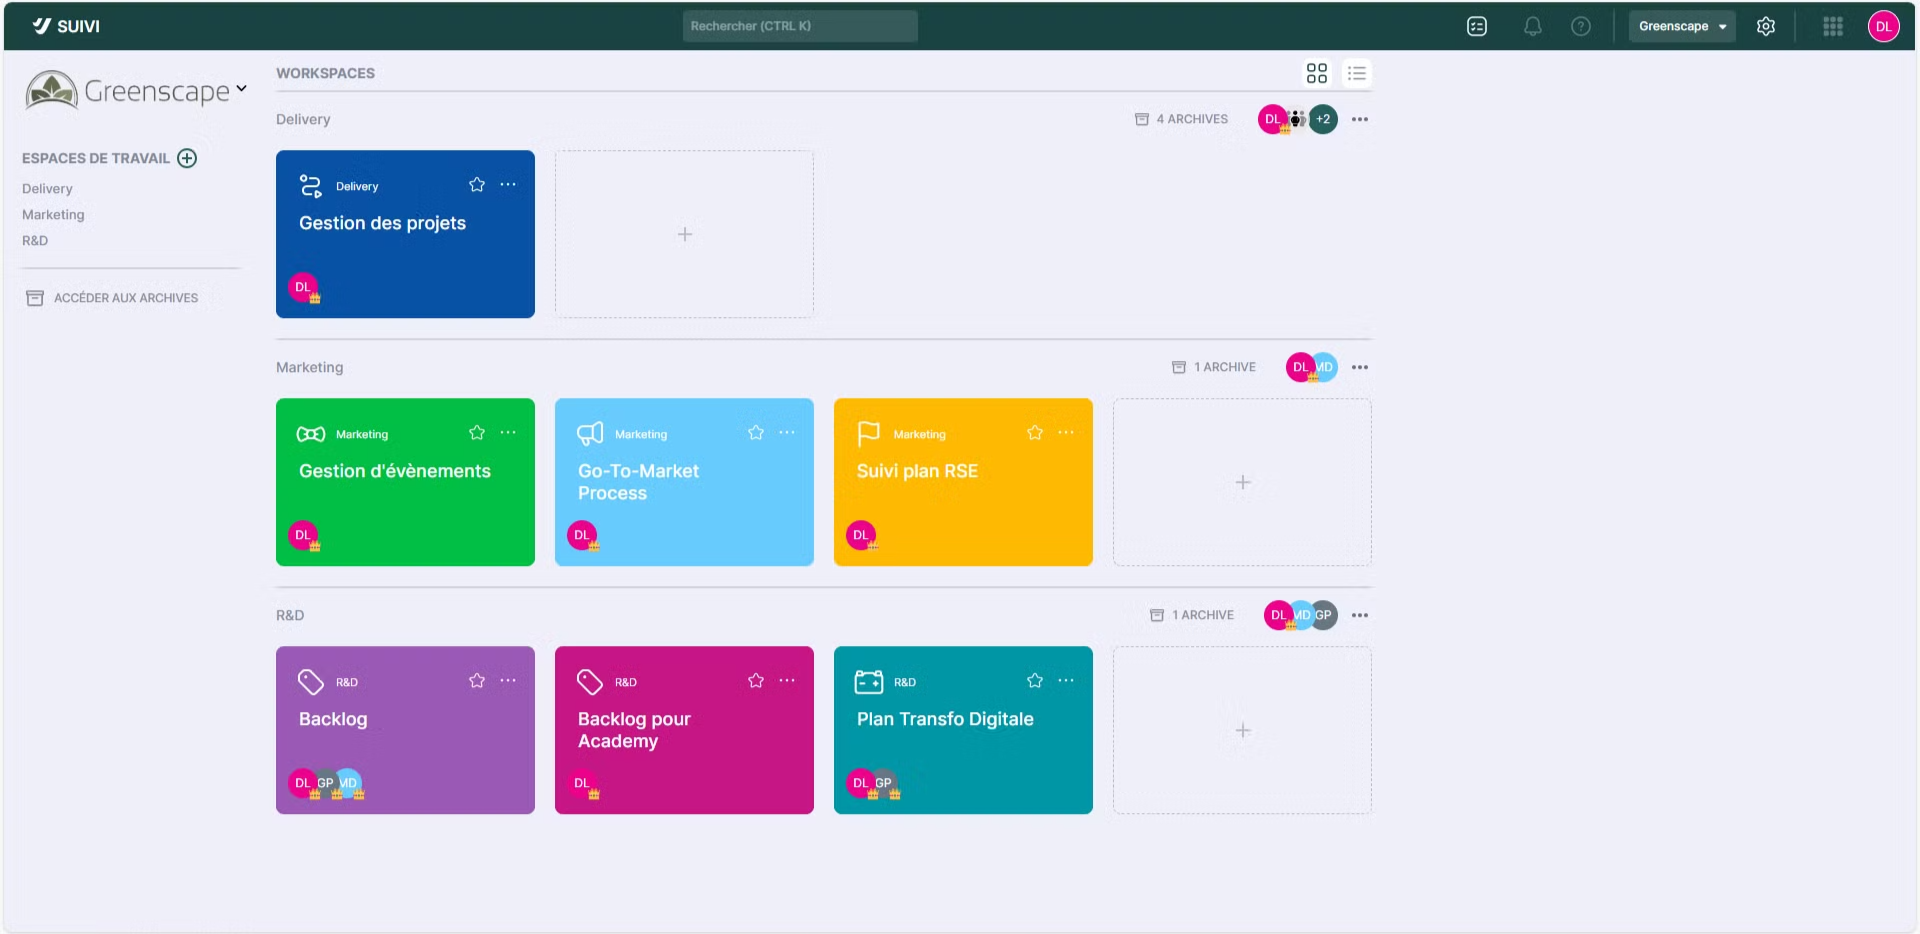Open options menu for Marketing workspace

(x=1359, y=367)
